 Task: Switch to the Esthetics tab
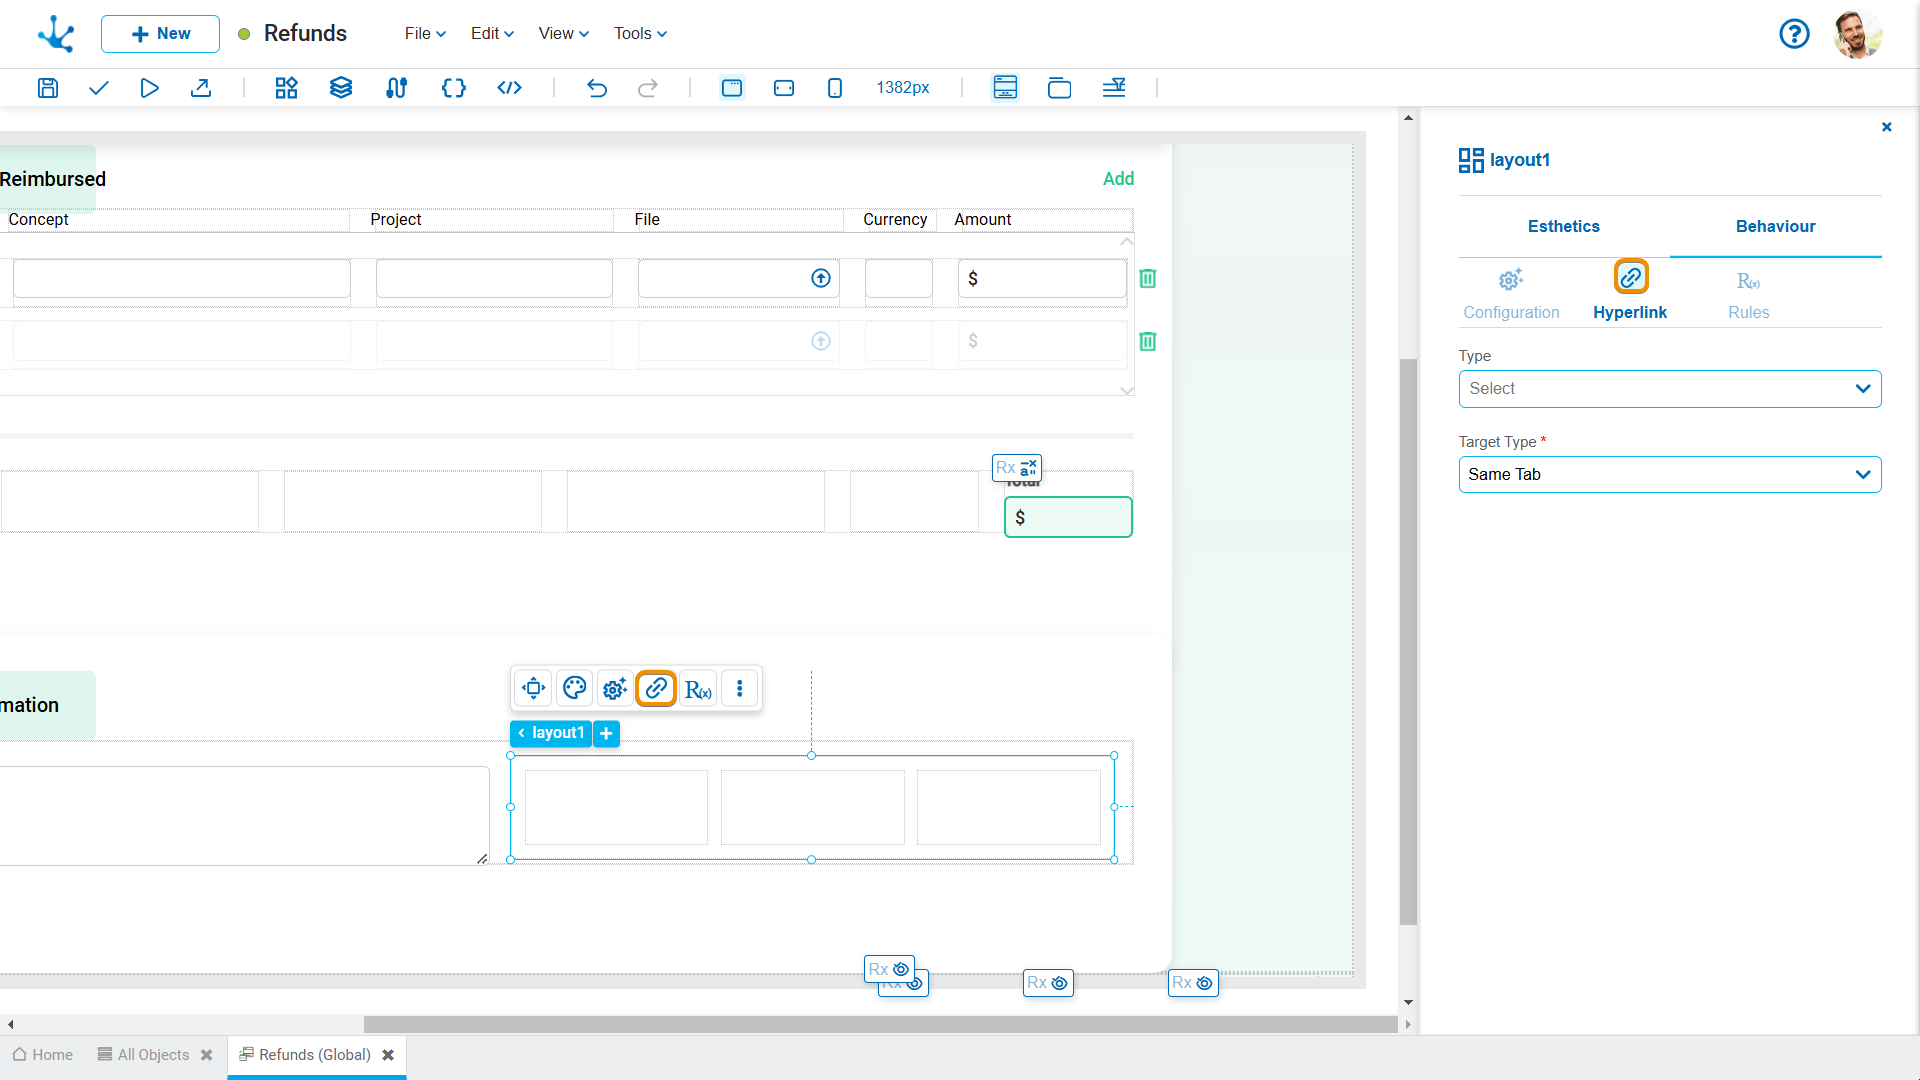[1563, 226]
